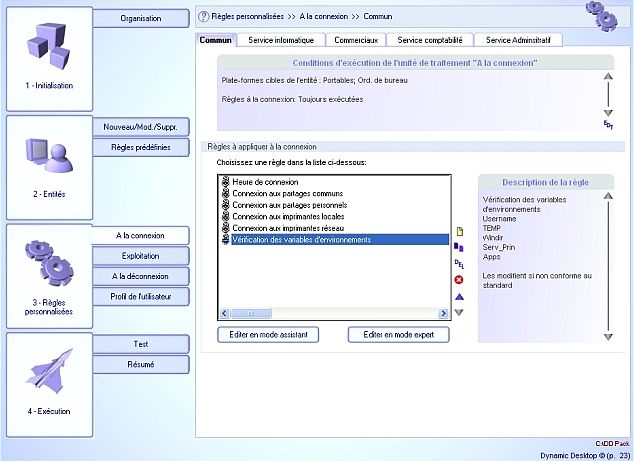Click icon beside Connexion aux partages communs
The image size is (634, 461).
click(x=226, y=193)
